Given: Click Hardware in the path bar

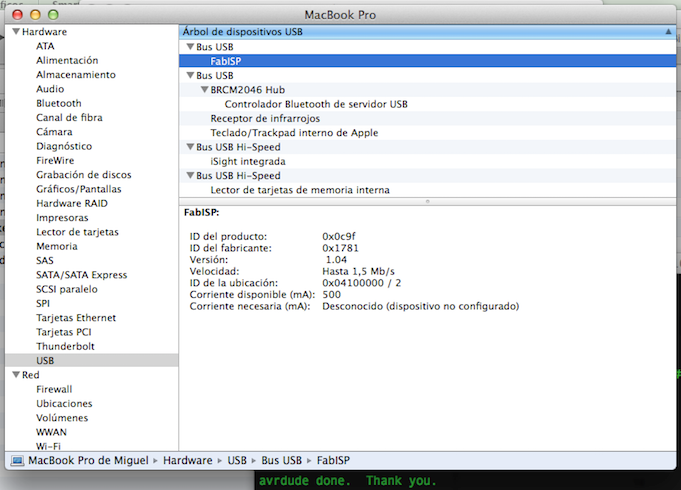Looking at the screenshot, I should click(188, 460).
